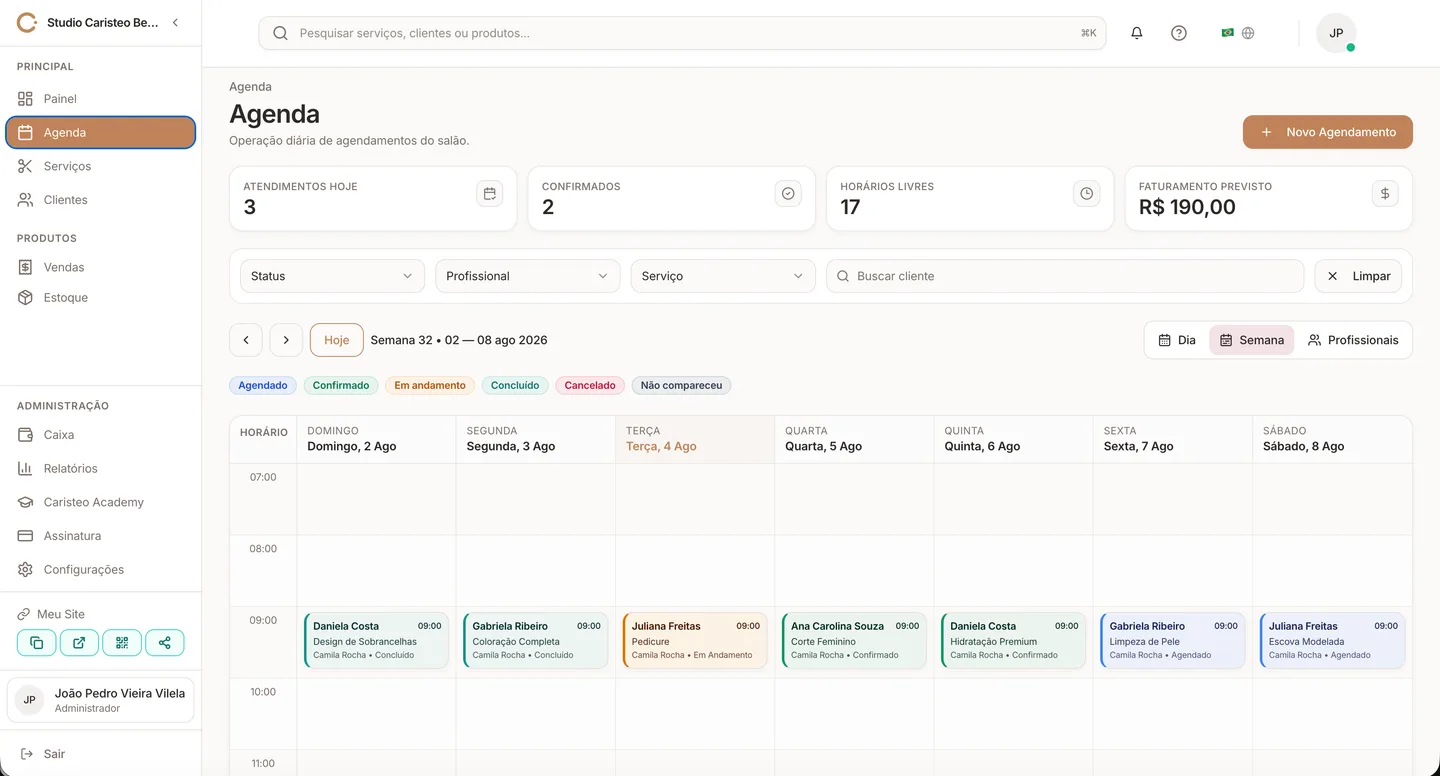Switch the calendar to Dia view
This screenshot has width=1440, height=776.
pyautogui.click(x=1177, y=340)
